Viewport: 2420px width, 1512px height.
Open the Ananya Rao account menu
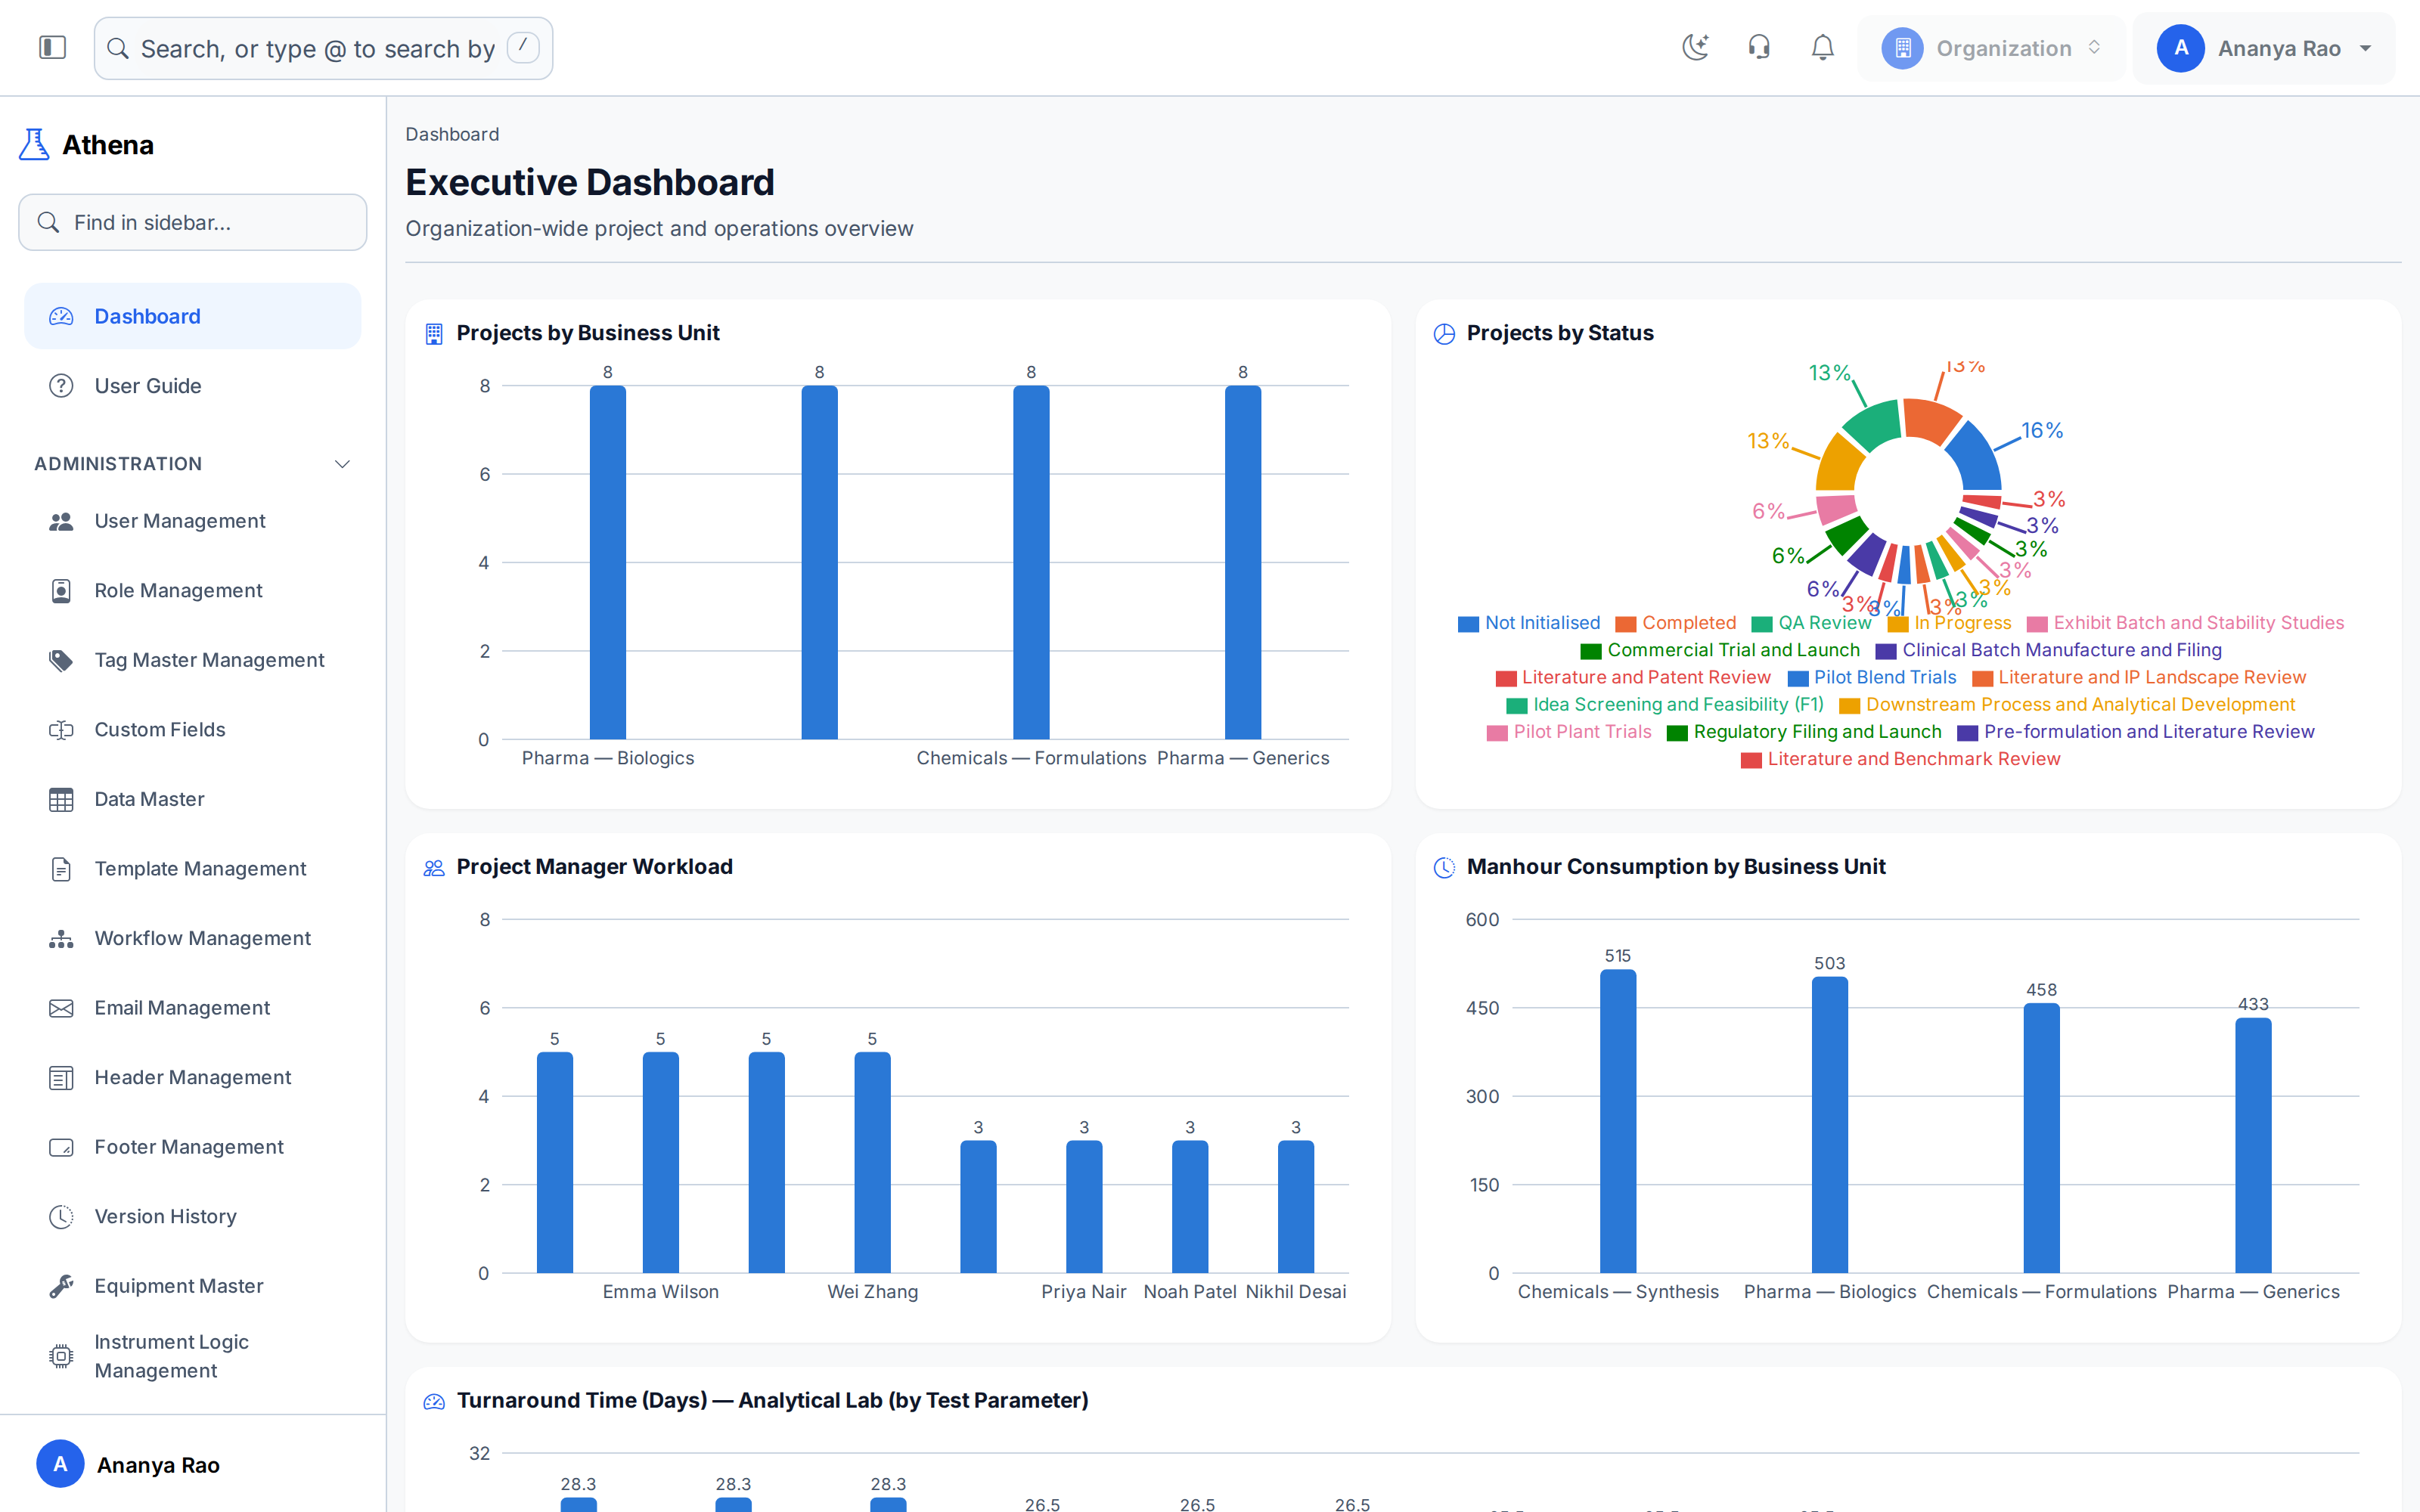2264,48
